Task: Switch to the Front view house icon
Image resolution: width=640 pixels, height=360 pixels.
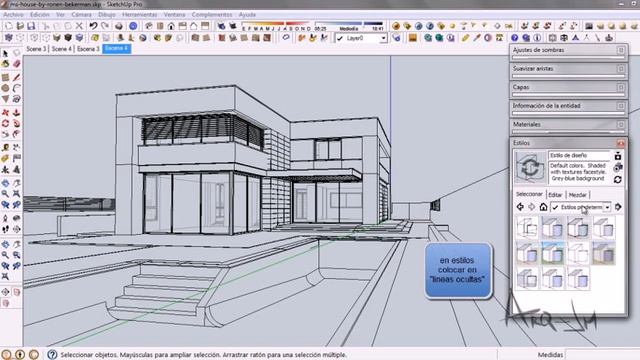Action: pyautogui.click(x=171, y=26)
